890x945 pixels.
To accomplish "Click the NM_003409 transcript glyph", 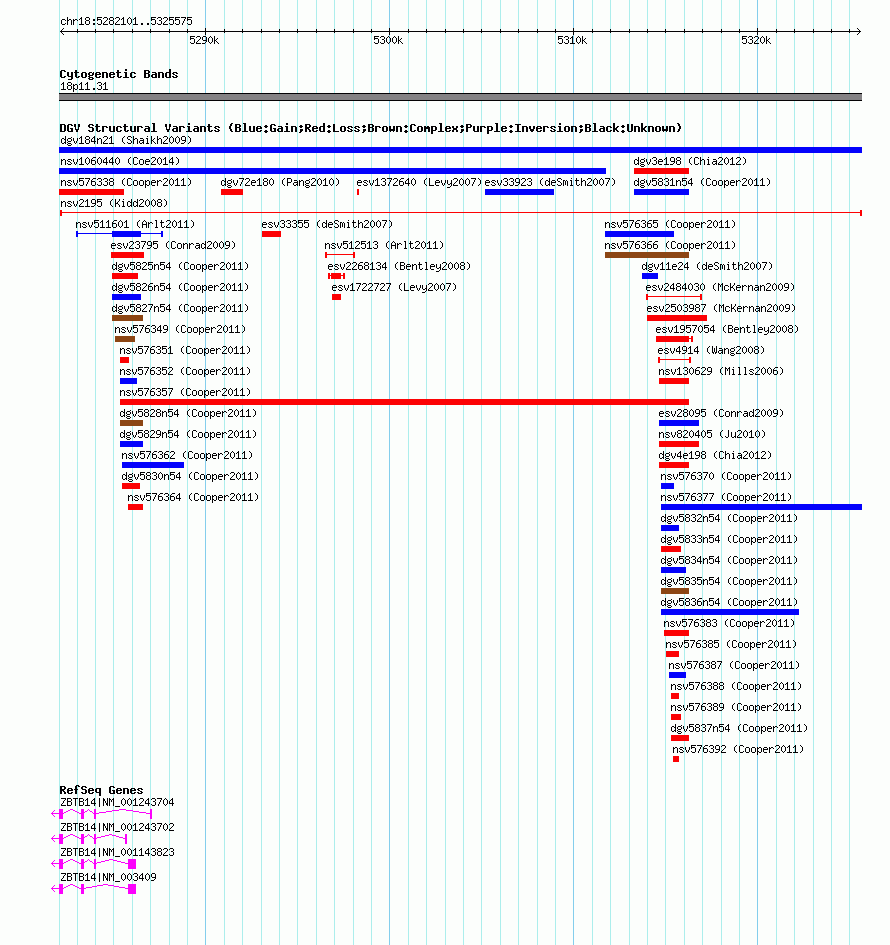I will [x=94, y=889].
